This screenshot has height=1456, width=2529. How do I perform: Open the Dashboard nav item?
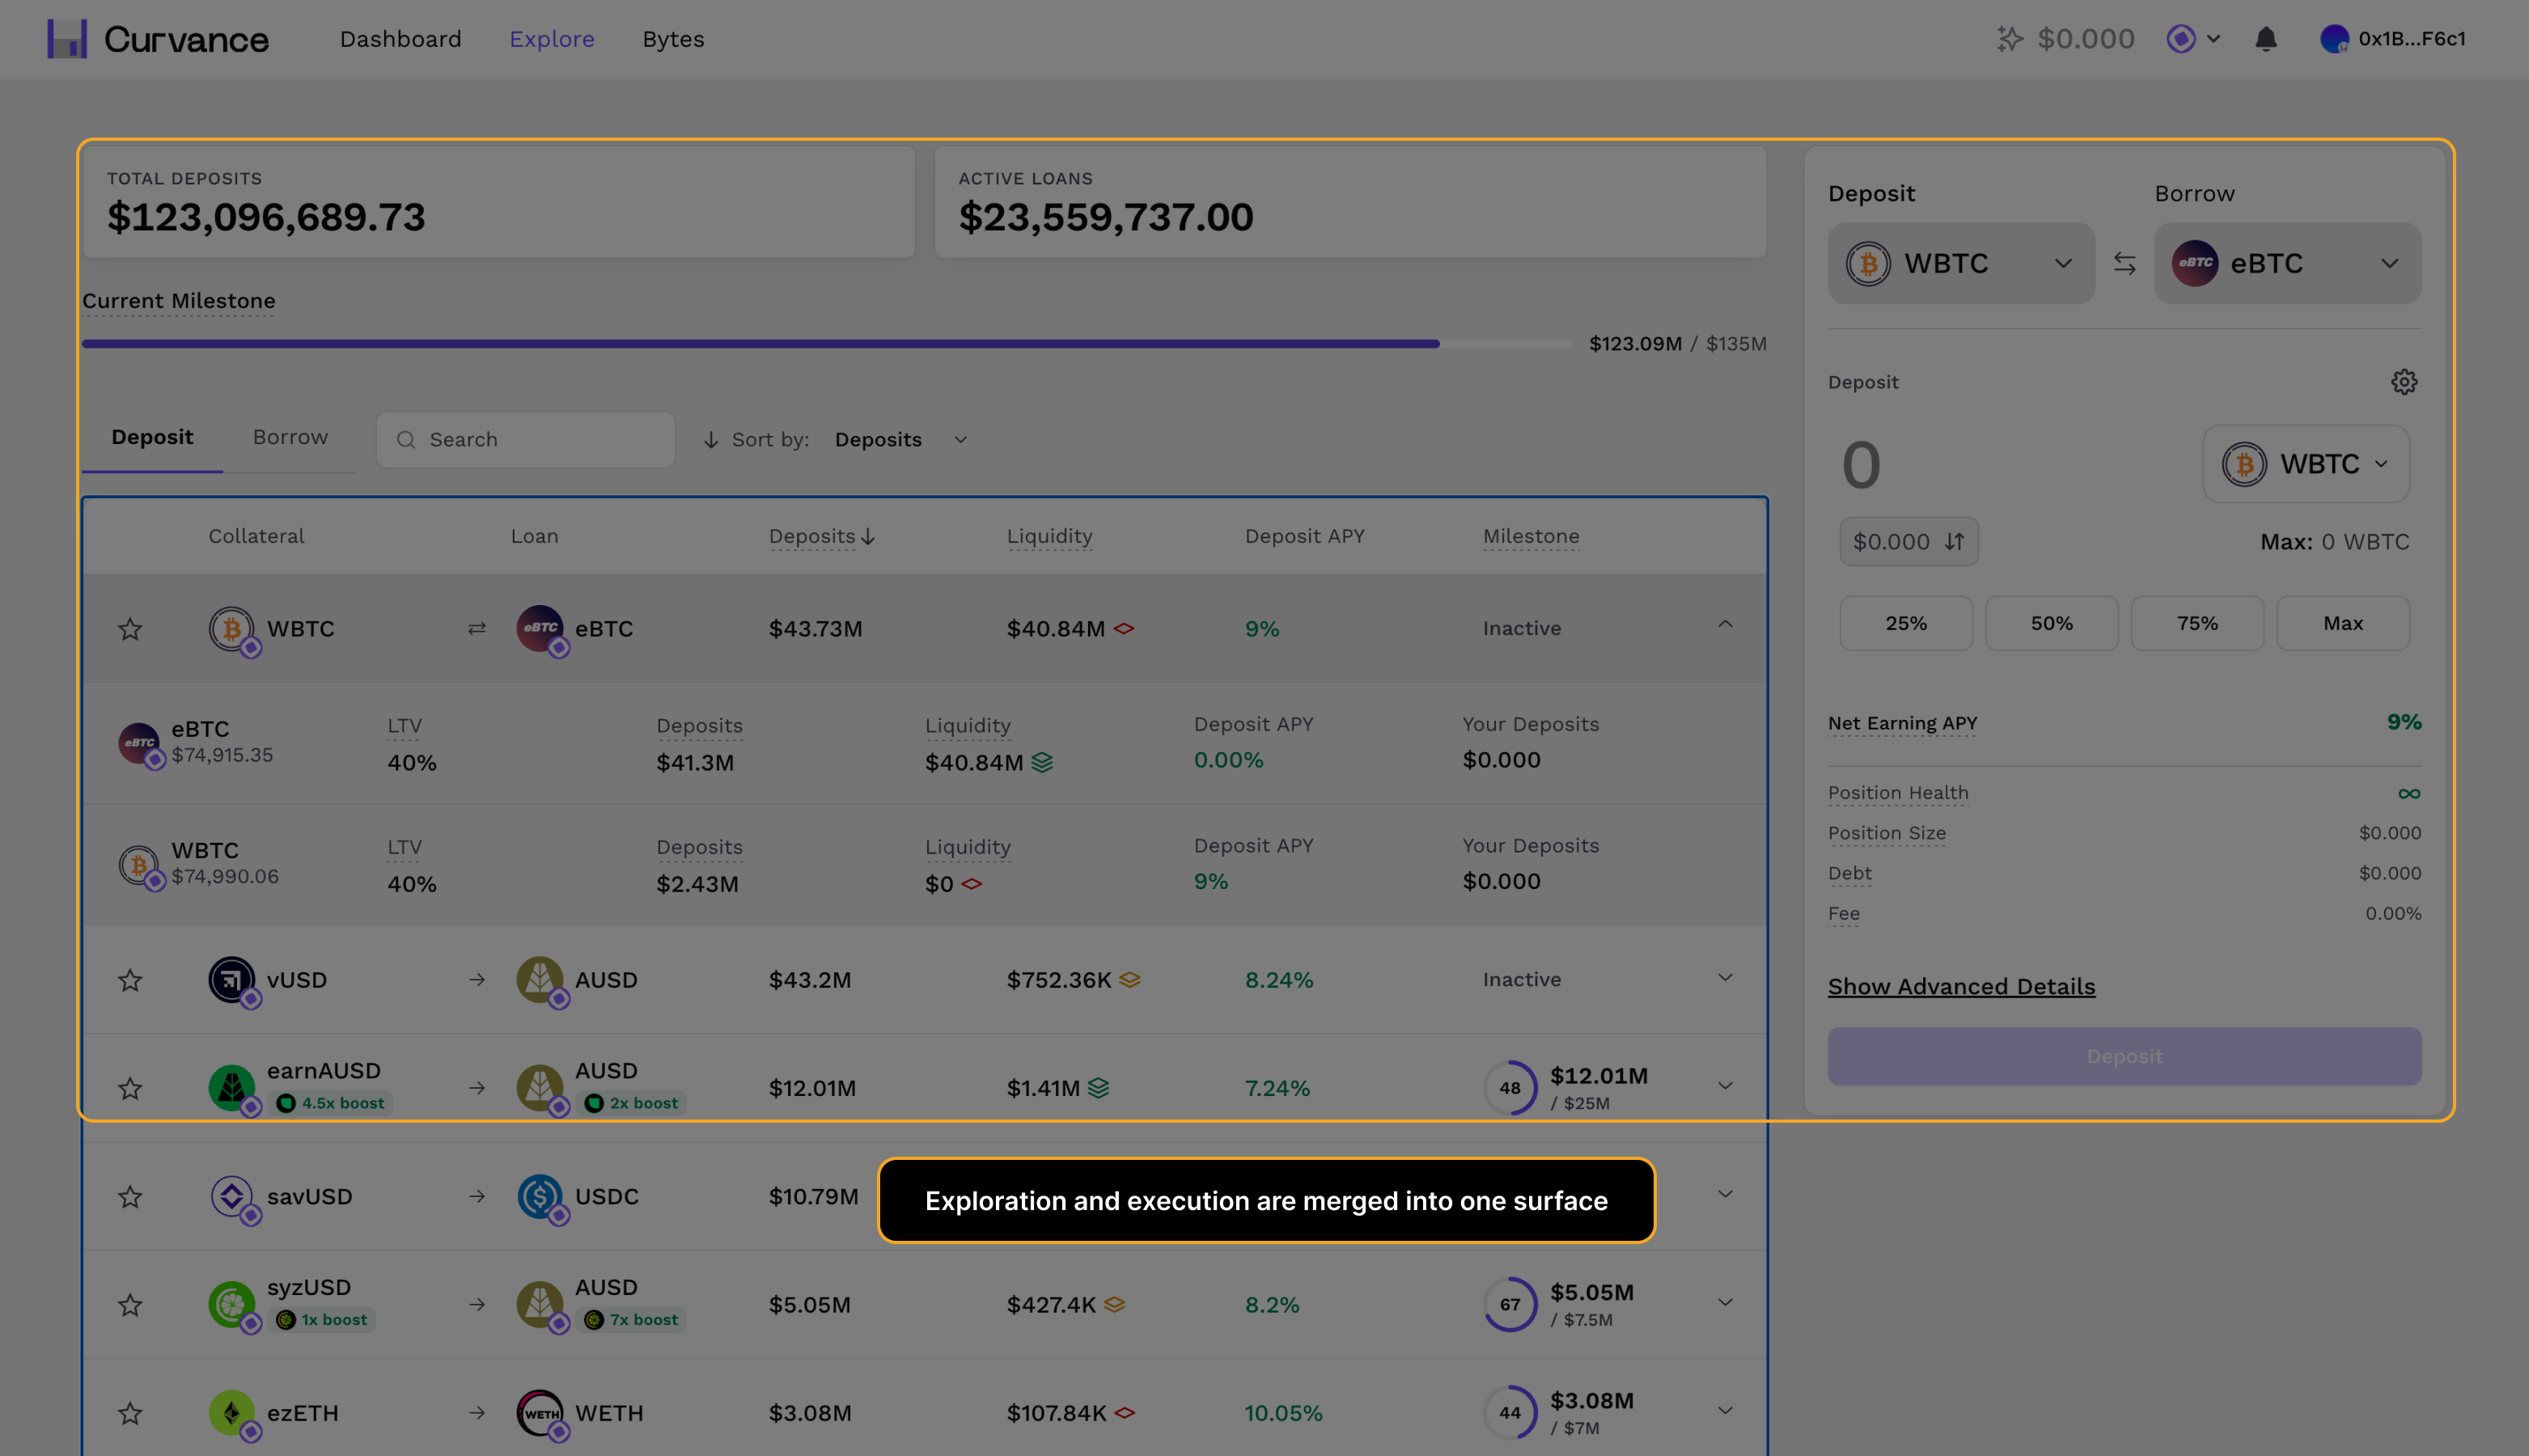[x=400, y=39]
